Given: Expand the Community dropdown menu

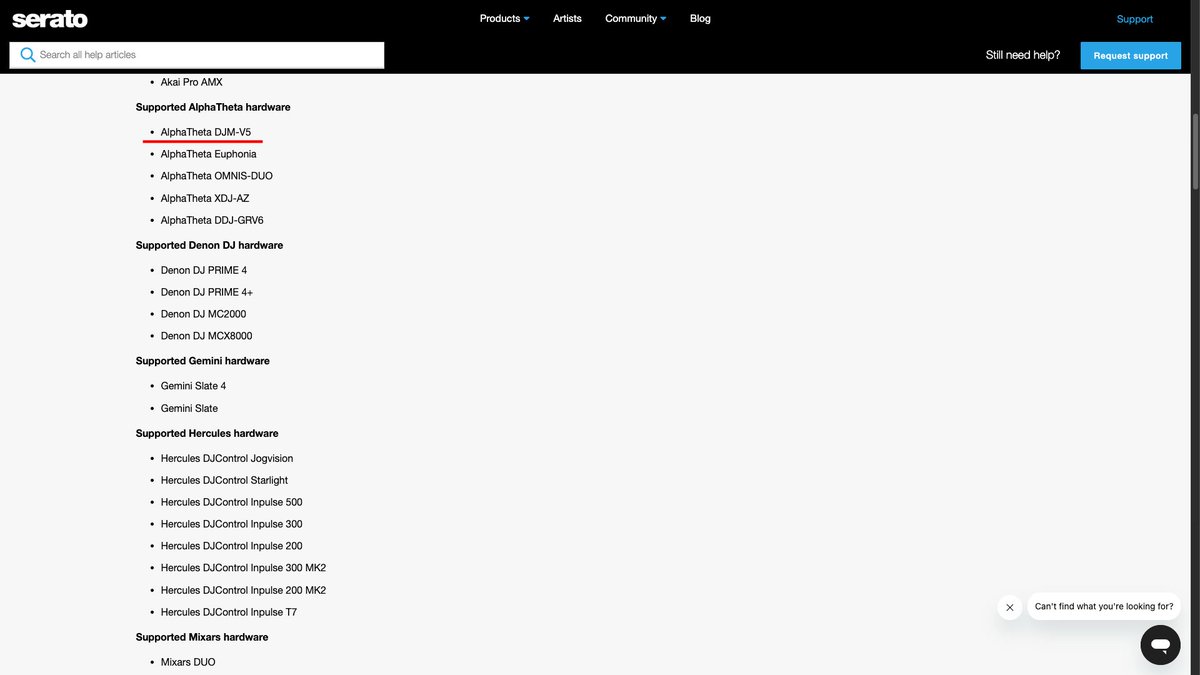Looking at the screenshot, I should [x=636, y=18].
